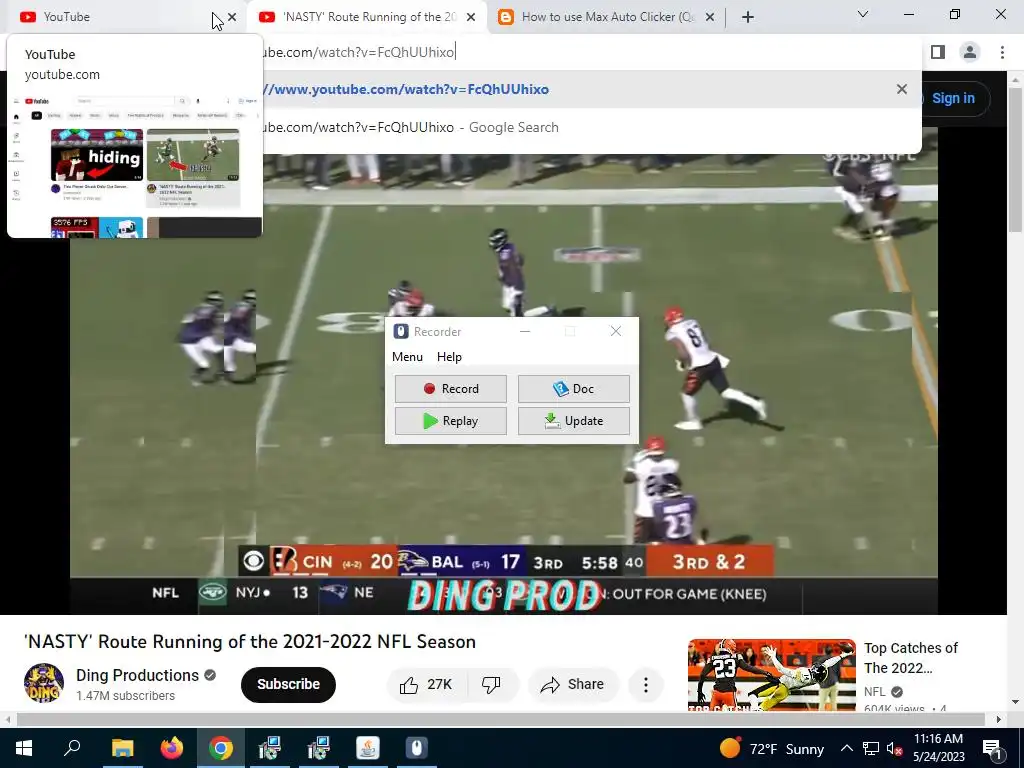The width and height of the screenshot is (1024, 768).
Task: Open the network tray icon
Action: [x=871, y=748]
